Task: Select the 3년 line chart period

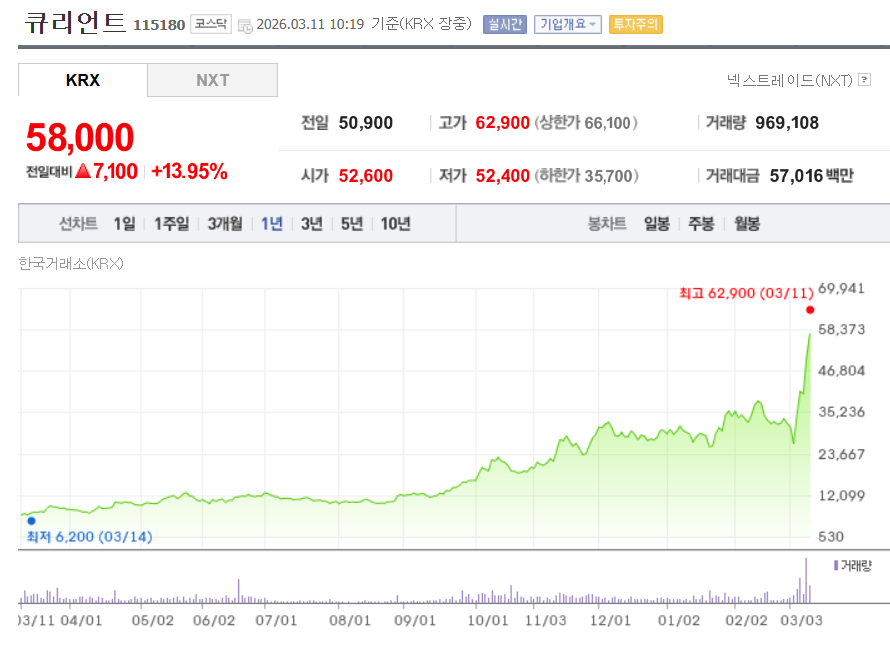Action: pyautogui.click(x=312, y=224)
